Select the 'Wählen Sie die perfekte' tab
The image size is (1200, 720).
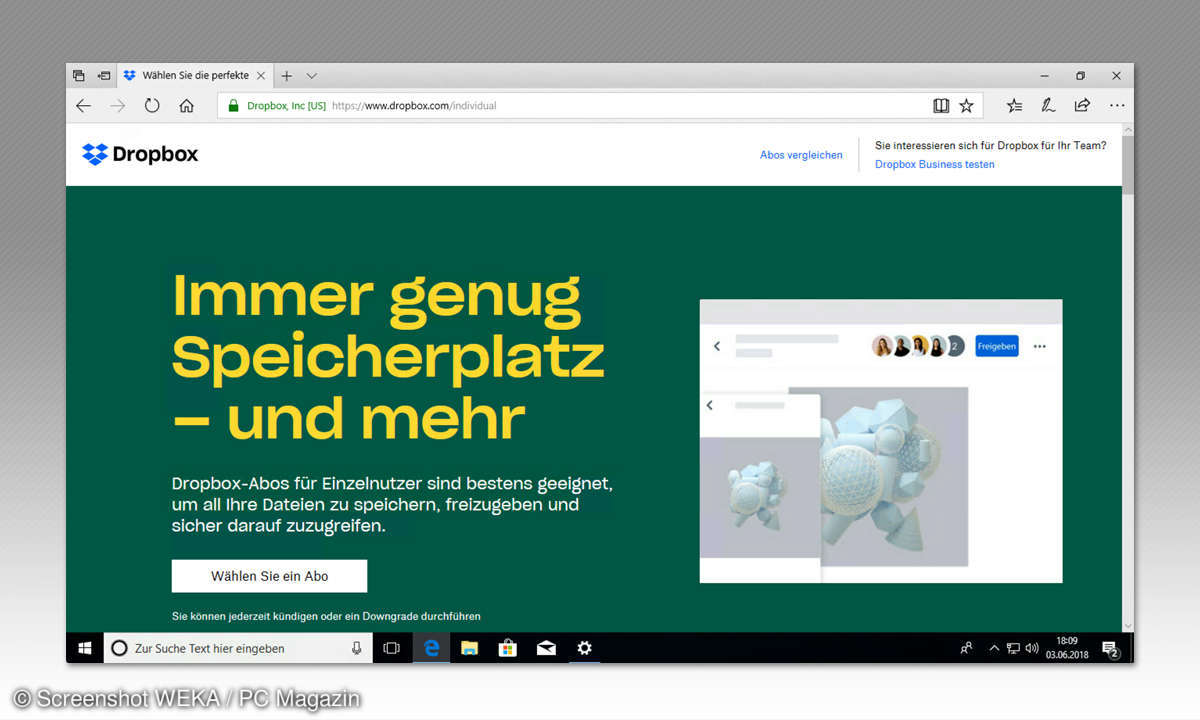[x=195, y=75]
